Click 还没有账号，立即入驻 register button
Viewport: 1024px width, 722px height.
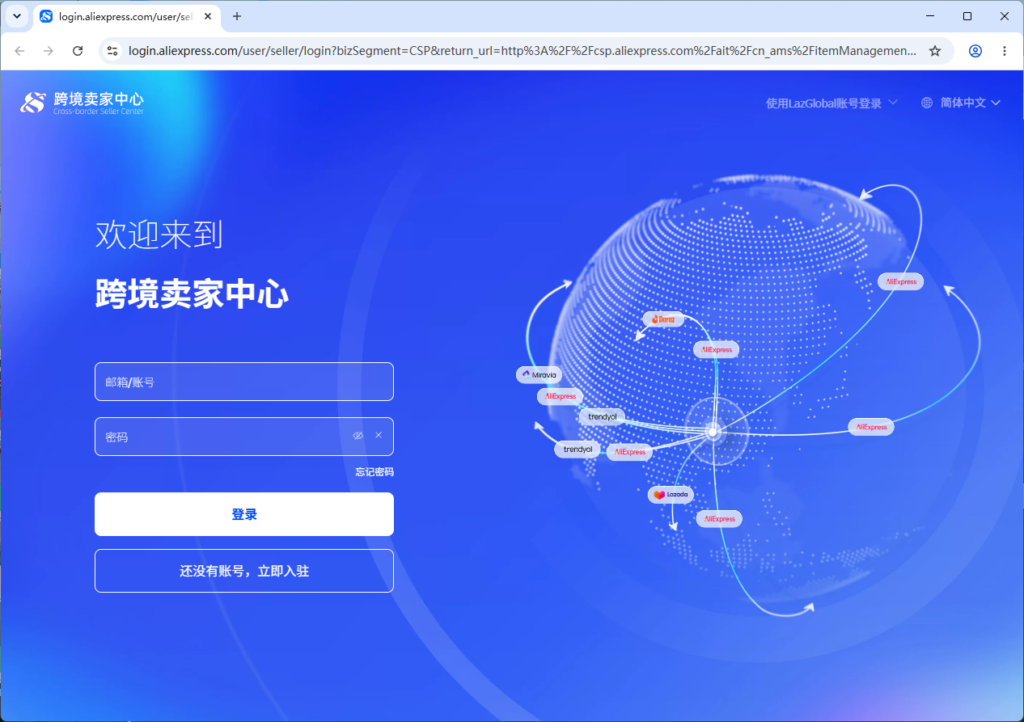click(244, 571)
